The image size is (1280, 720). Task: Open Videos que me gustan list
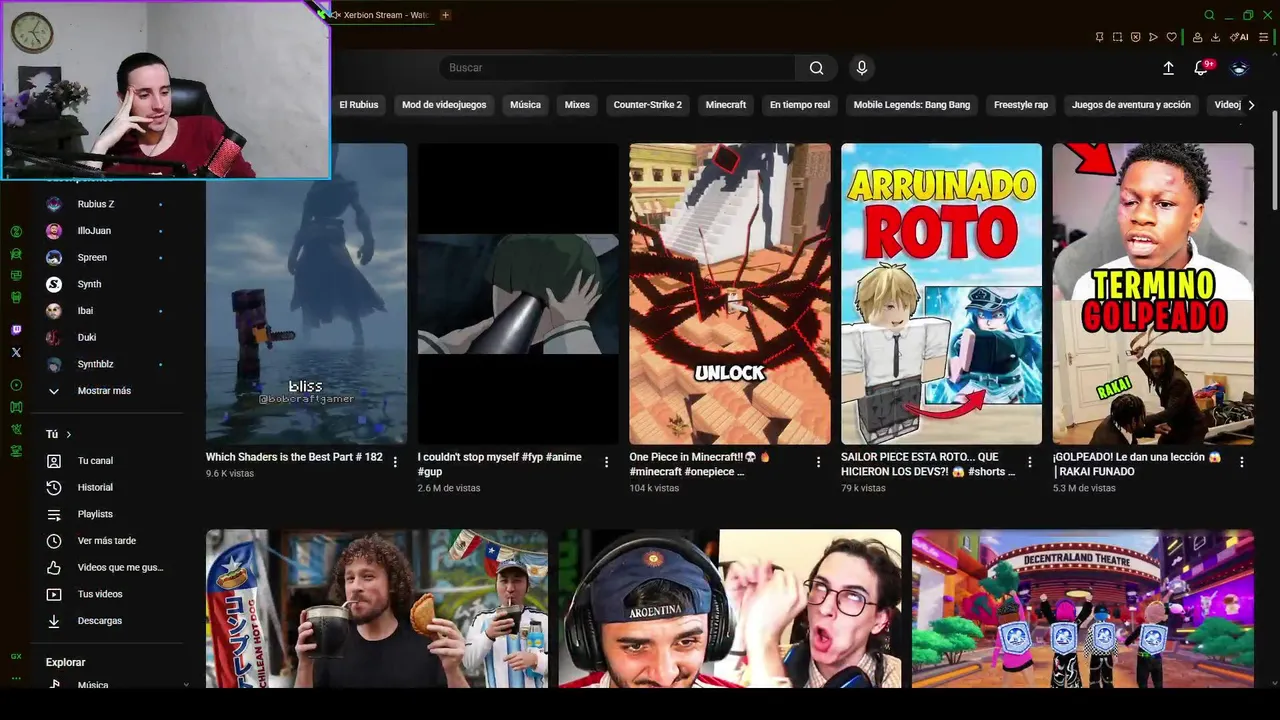coord(108,568)
